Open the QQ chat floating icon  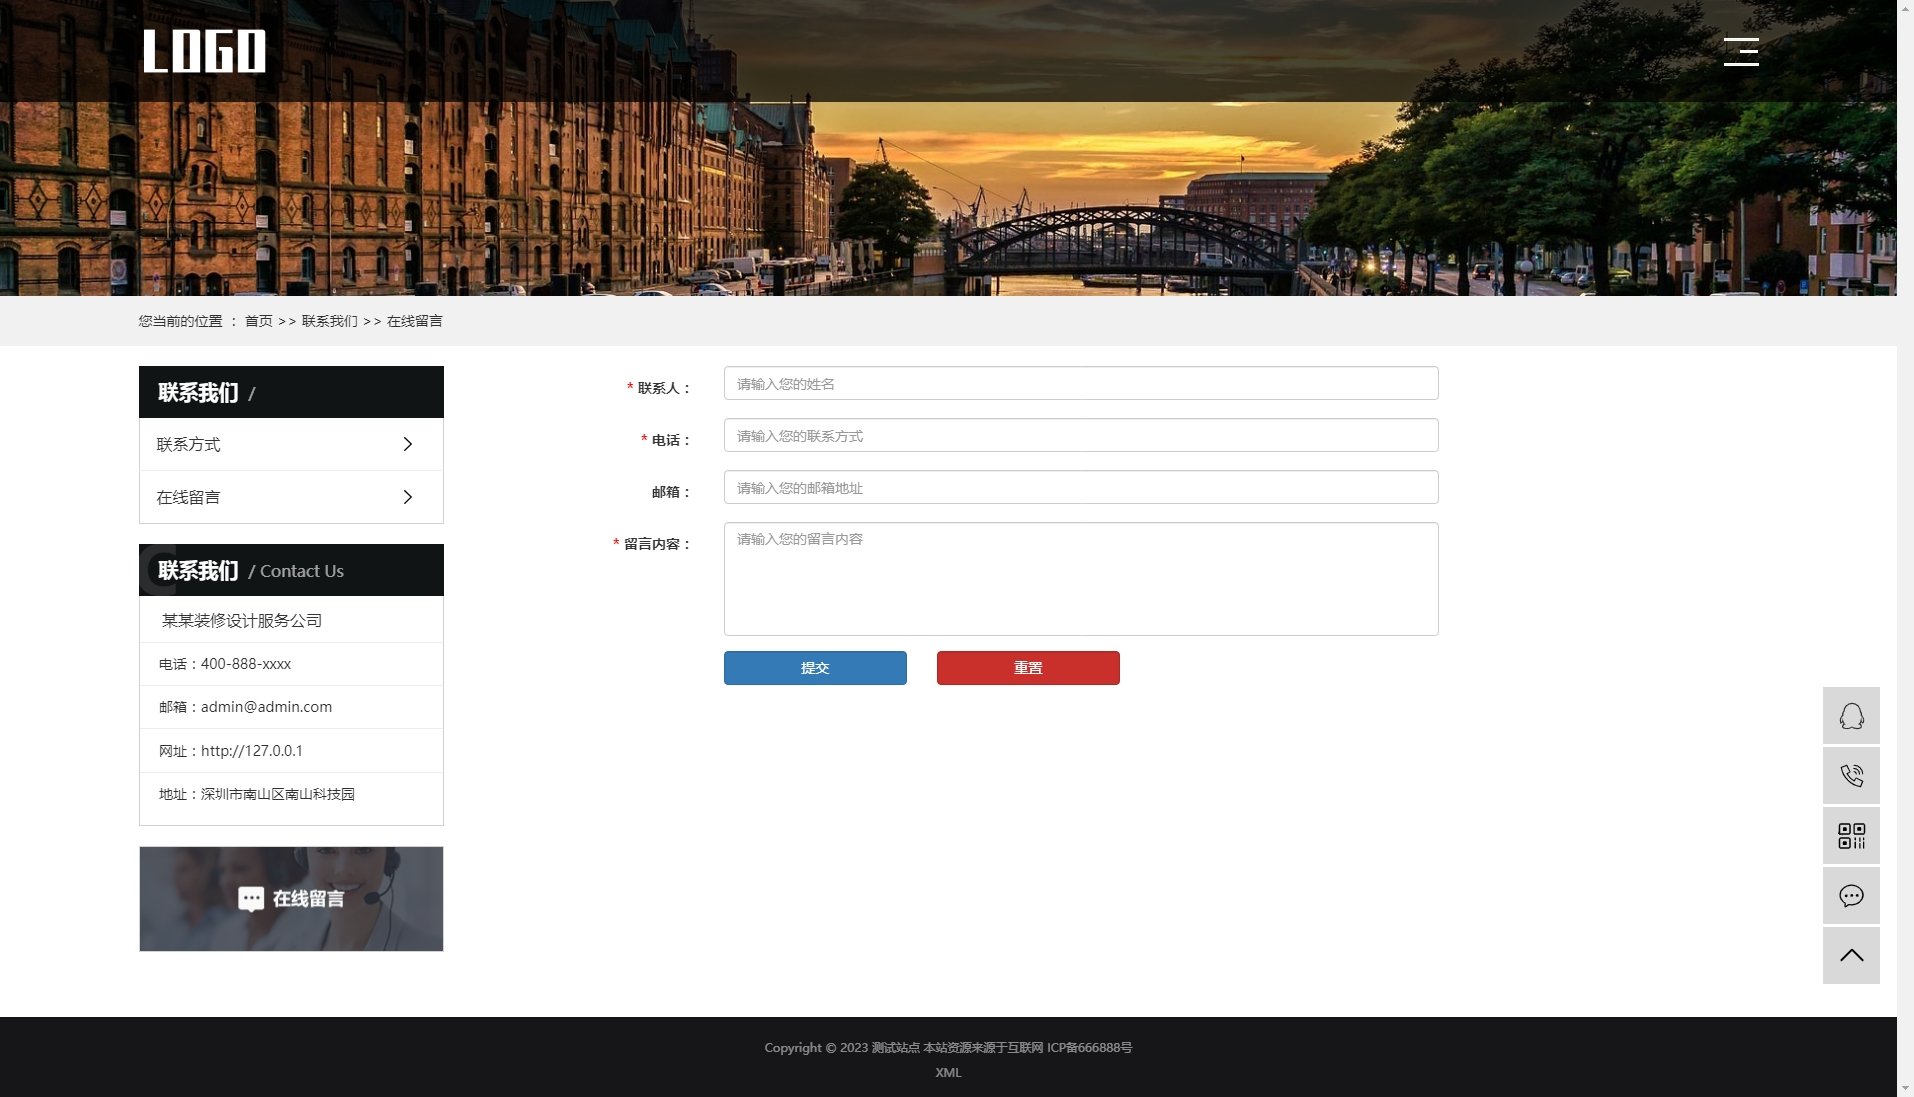click(1851, 716)
